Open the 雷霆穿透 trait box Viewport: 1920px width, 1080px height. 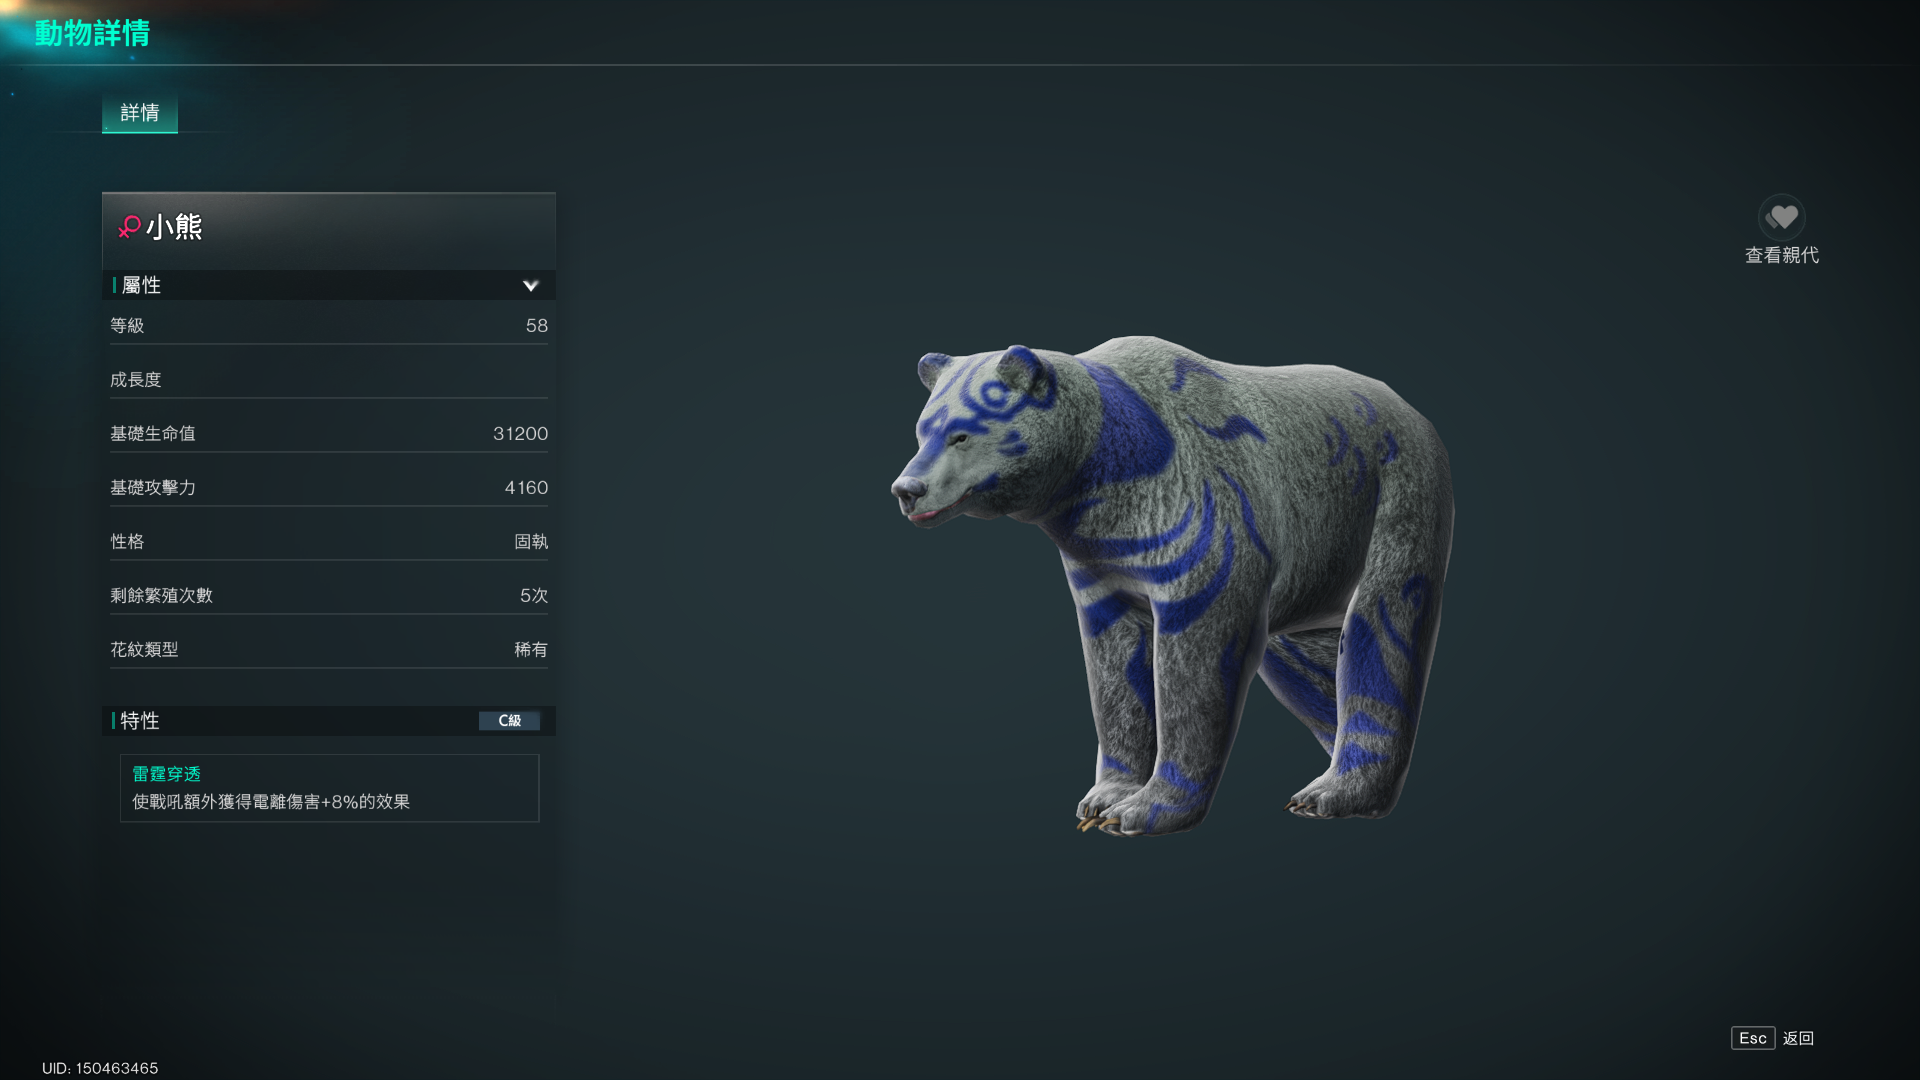329,788
